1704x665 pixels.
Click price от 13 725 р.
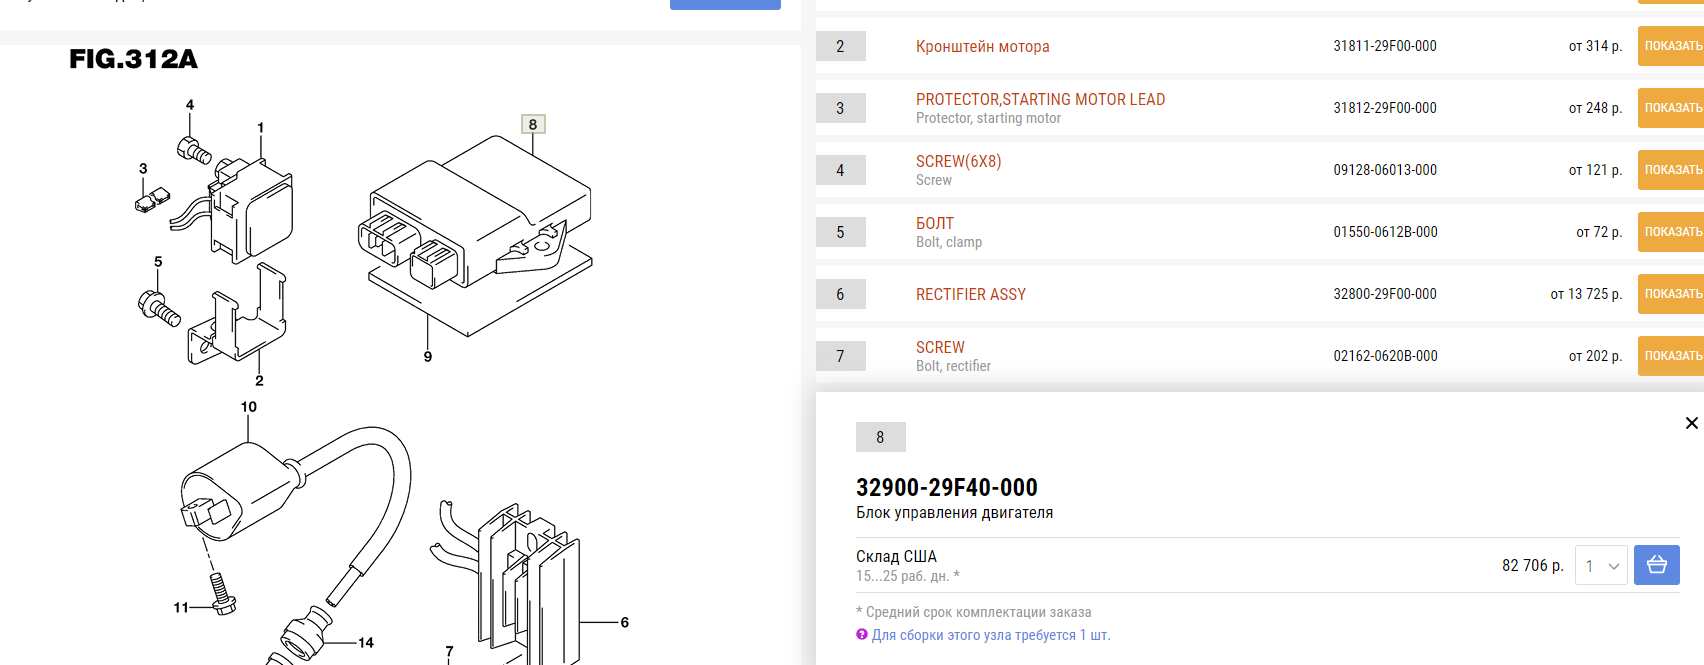click(x=1586, y=294)
